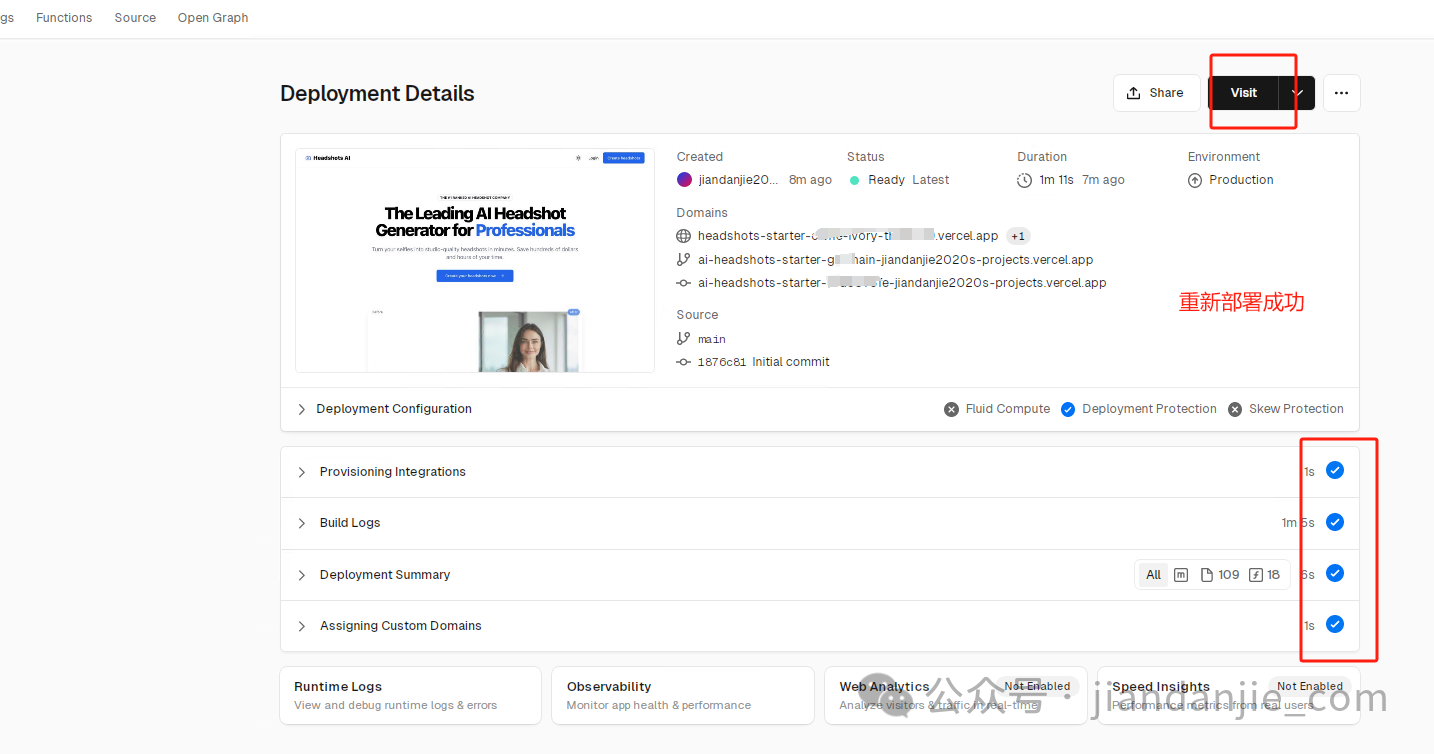Click the Production environment arrow icon
Image resolution: width=1434 pixels, height=754 pixels.
pos(1195,180)
